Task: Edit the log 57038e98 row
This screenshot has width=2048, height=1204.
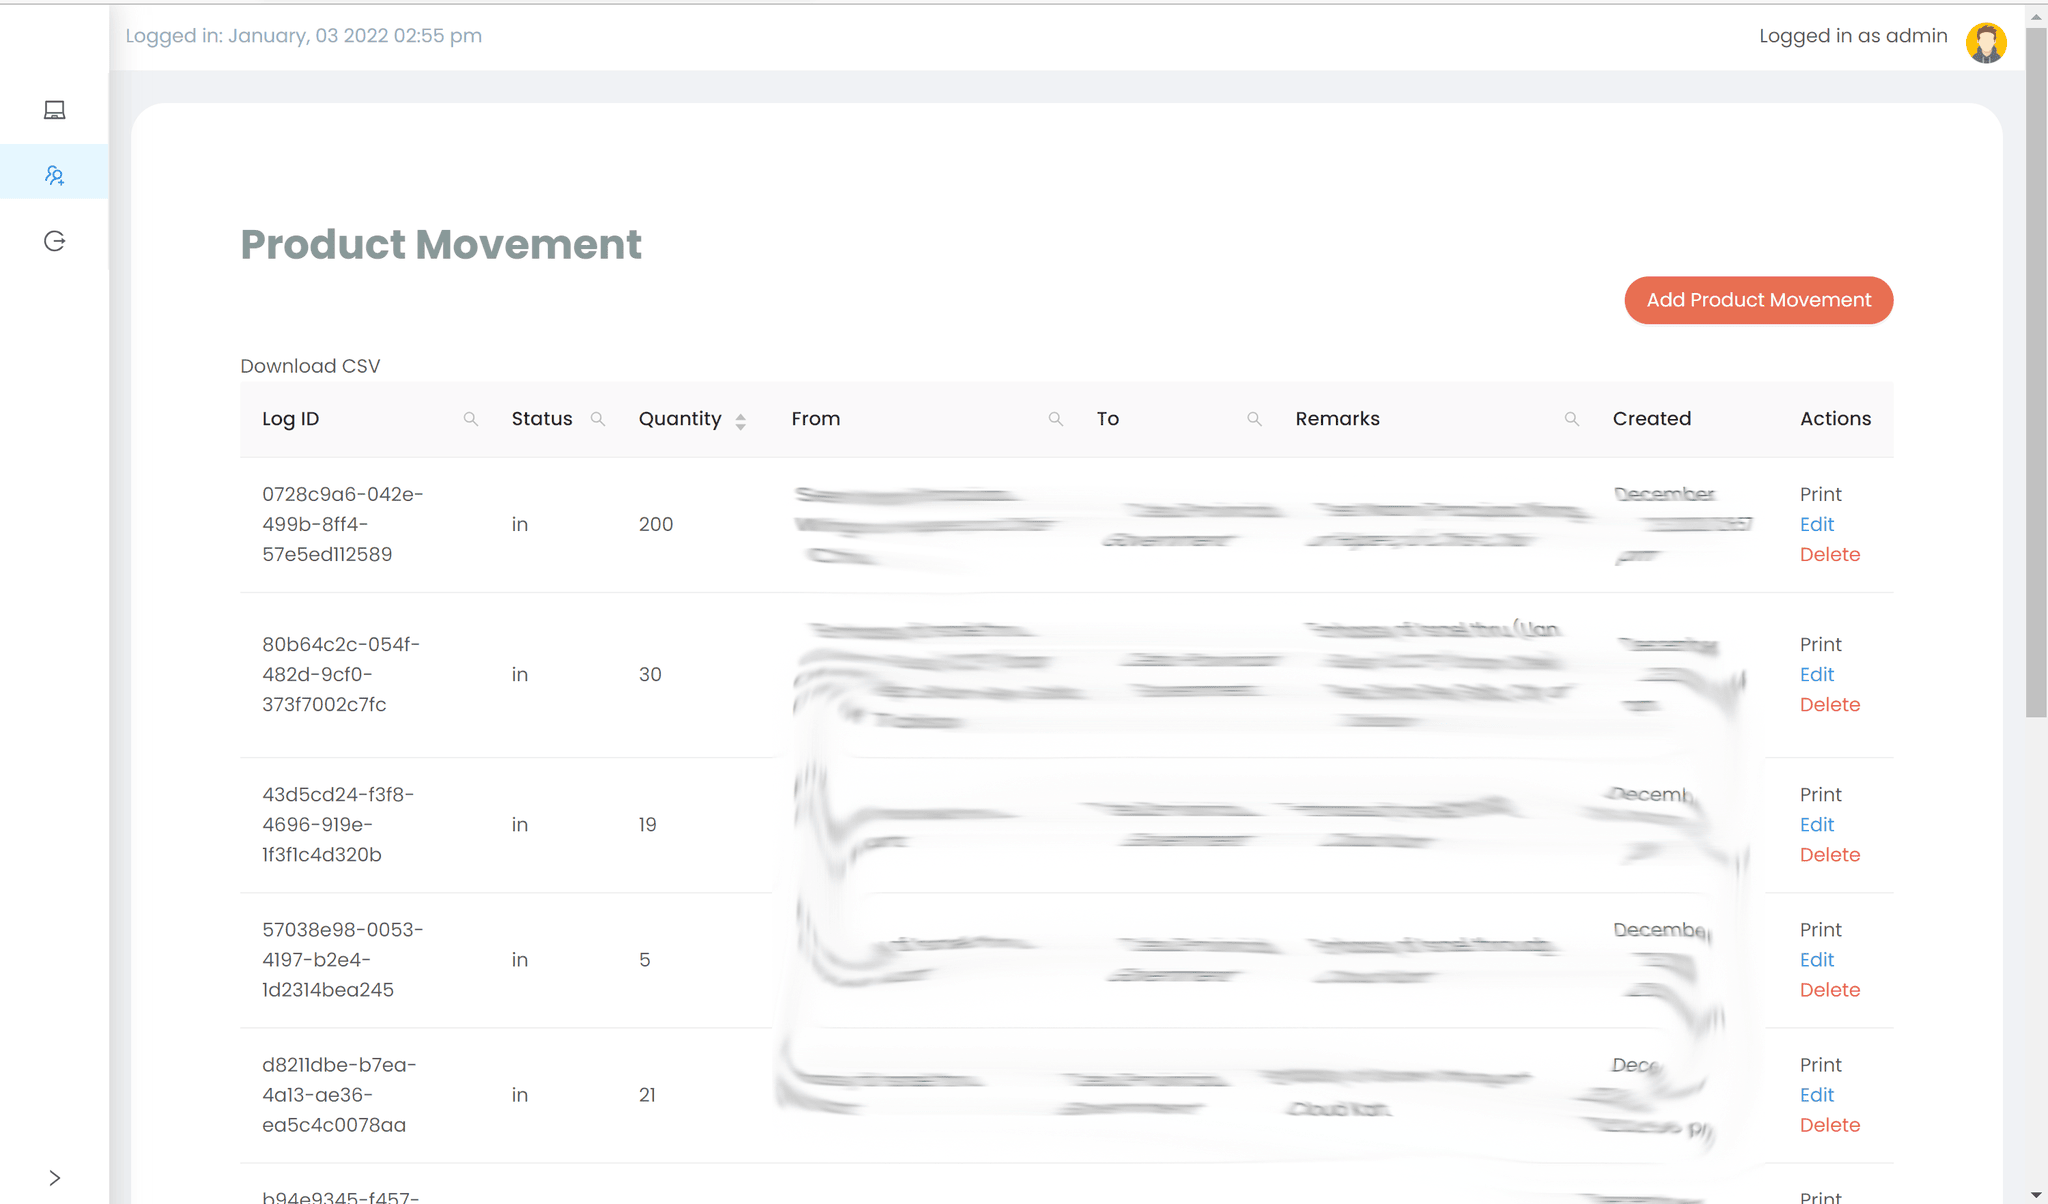Action: click(1817, 959)
